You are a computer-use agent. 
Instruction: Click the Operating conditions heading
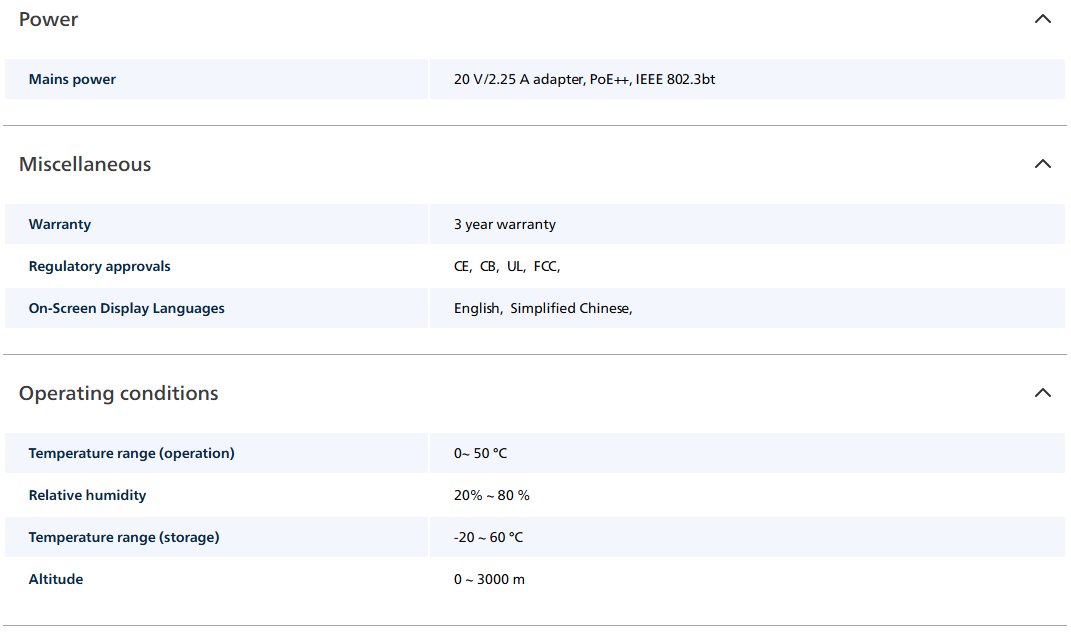tap(119, 393)
